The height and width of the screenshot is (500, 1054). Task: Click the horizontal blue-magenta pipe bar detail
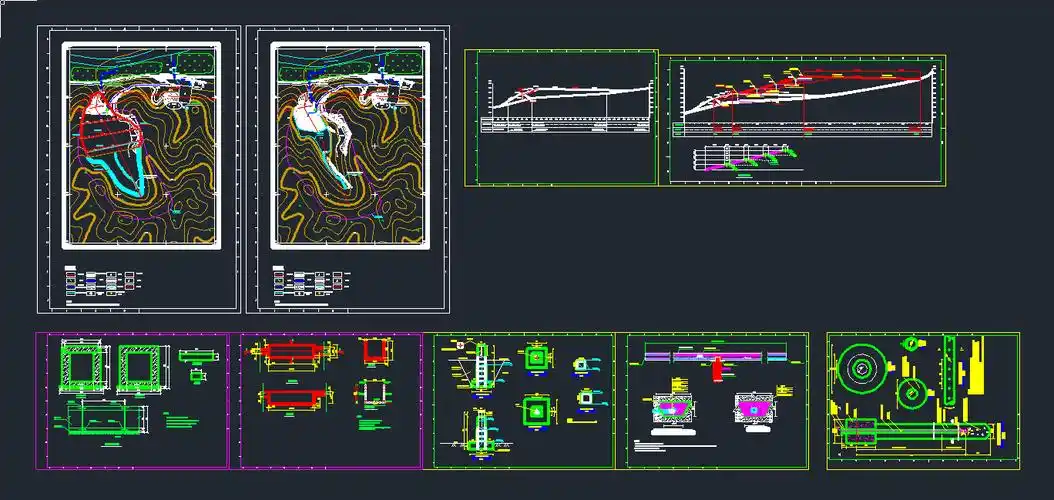point(715,354)
